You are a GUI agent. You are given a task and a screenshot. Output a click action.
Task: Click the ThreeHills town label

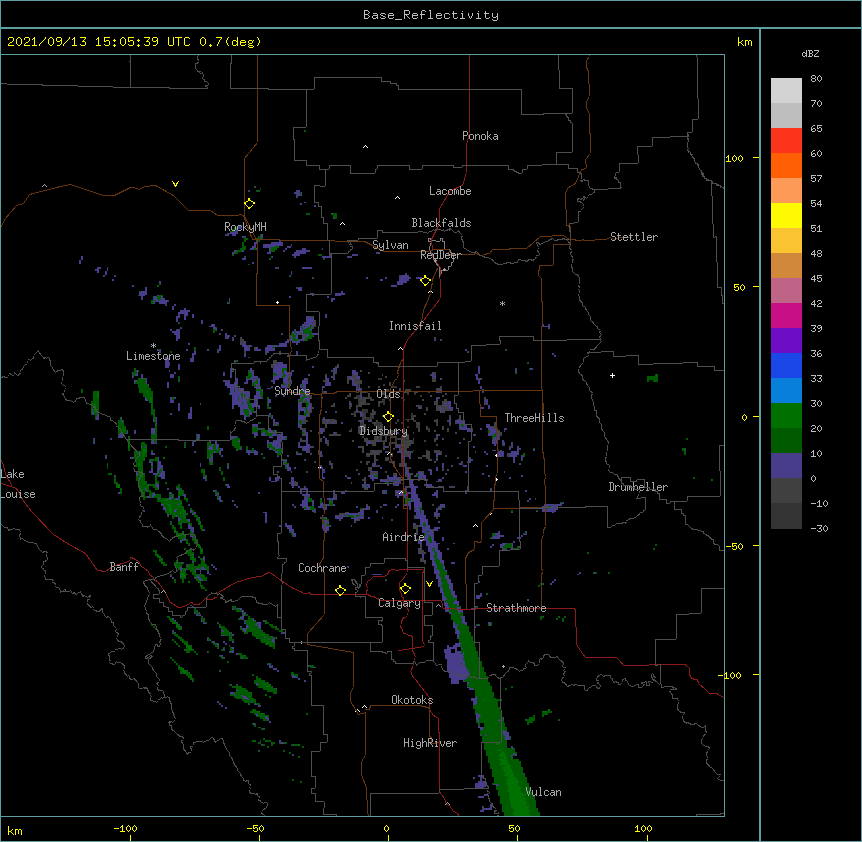coord(534,418)
